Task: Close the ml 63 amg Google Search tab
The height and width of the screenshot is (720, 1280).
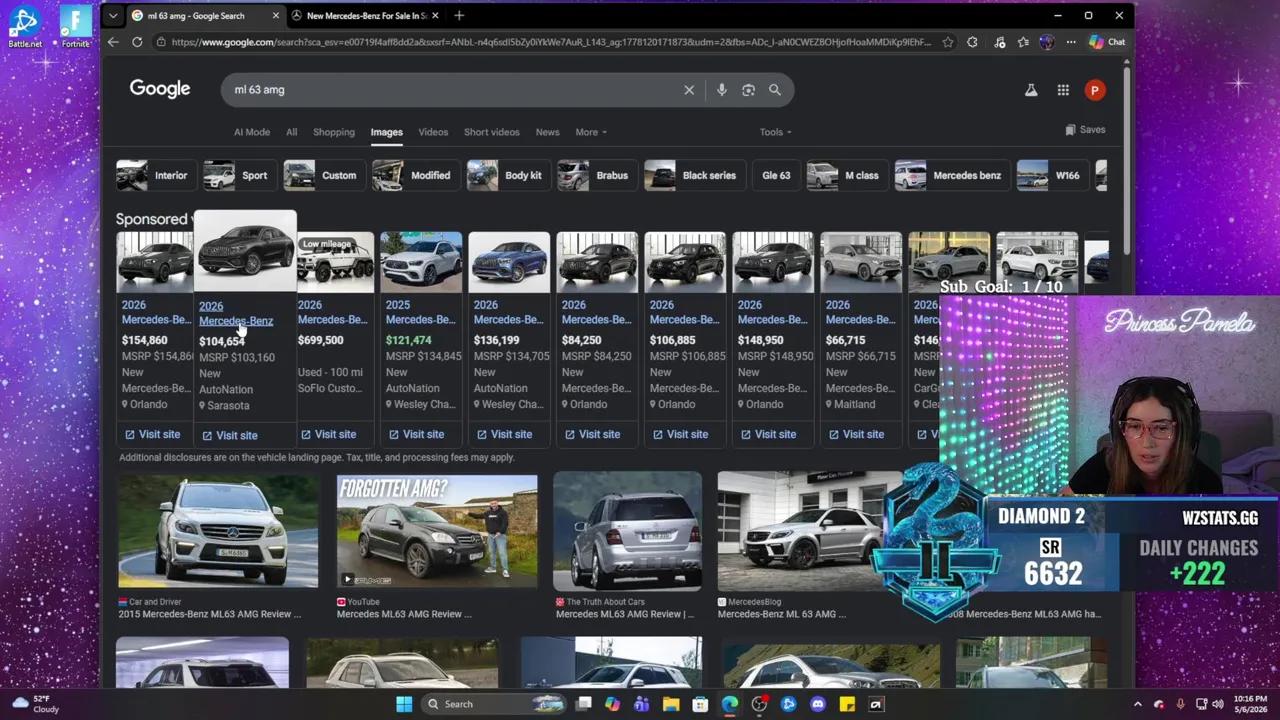Action: point(275,16)
